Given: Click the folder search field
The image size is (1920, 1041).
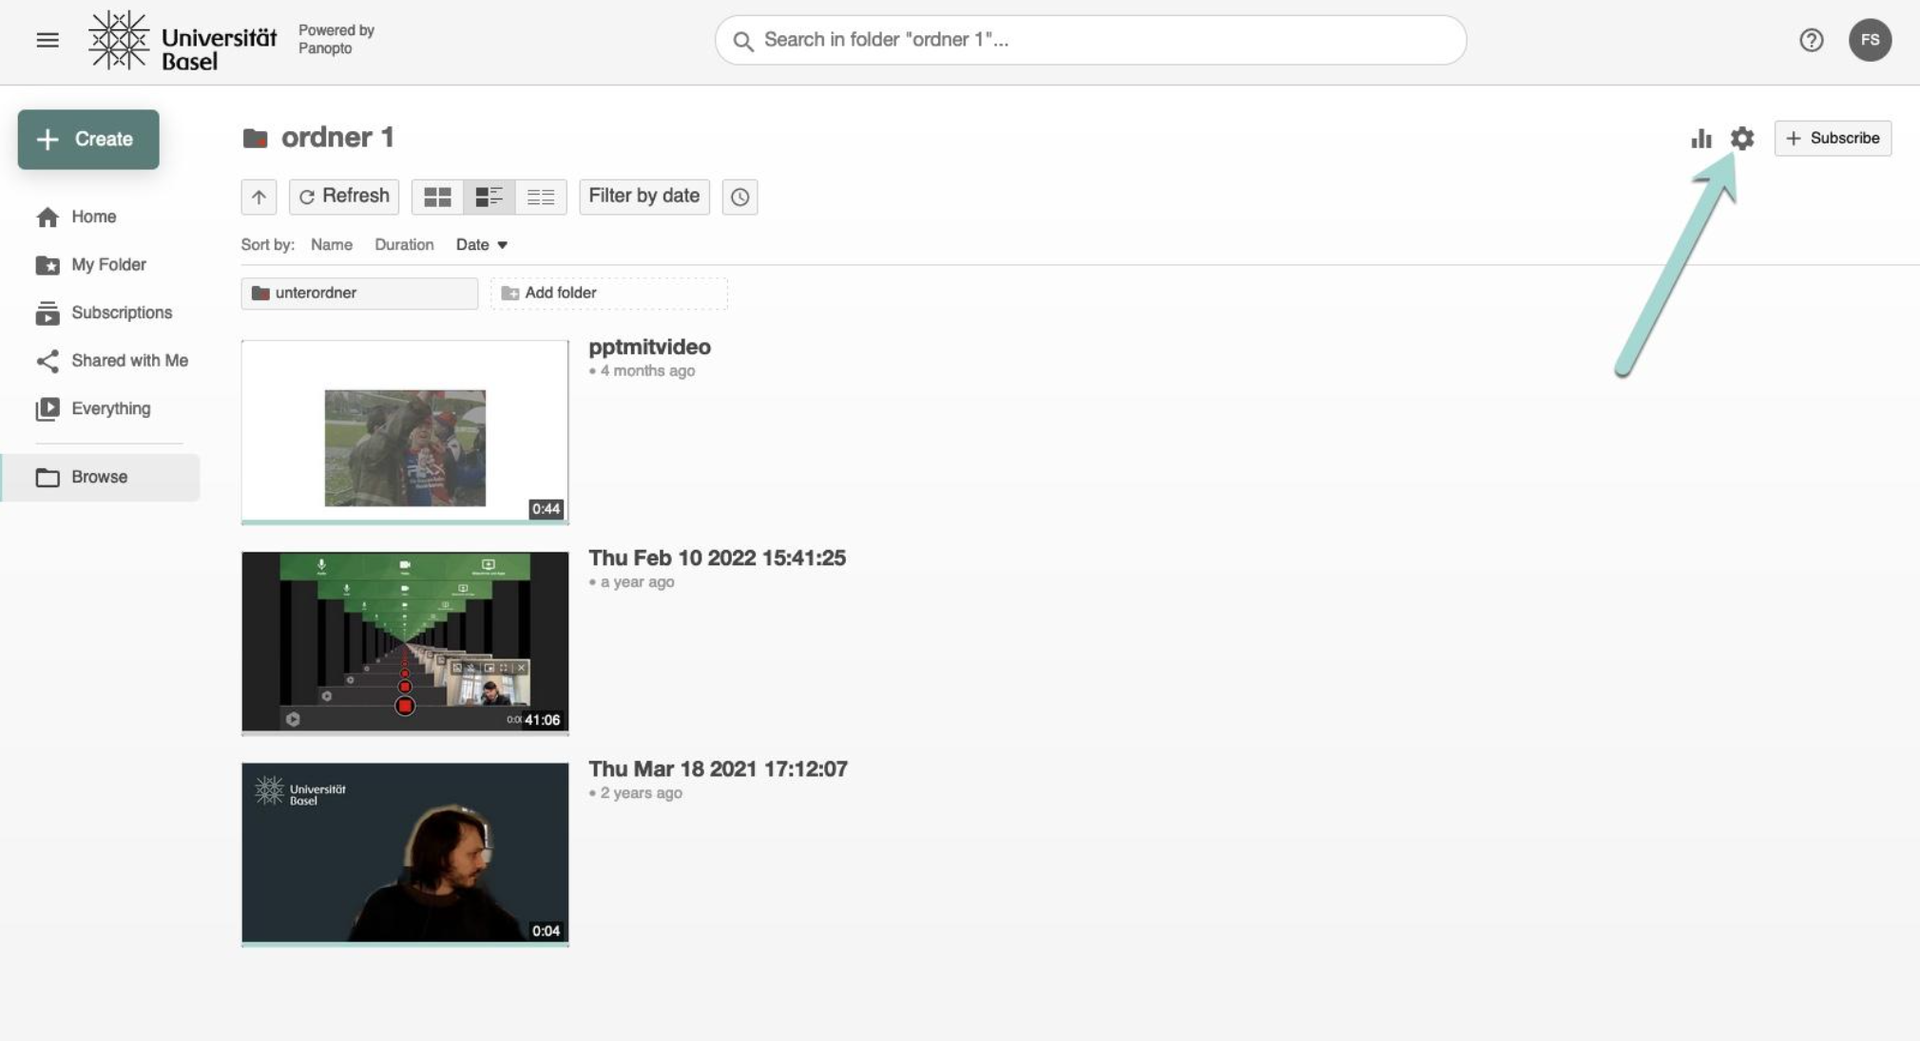Looking at the screenshot, I should pyautogui.click(x=1090, y=40).
